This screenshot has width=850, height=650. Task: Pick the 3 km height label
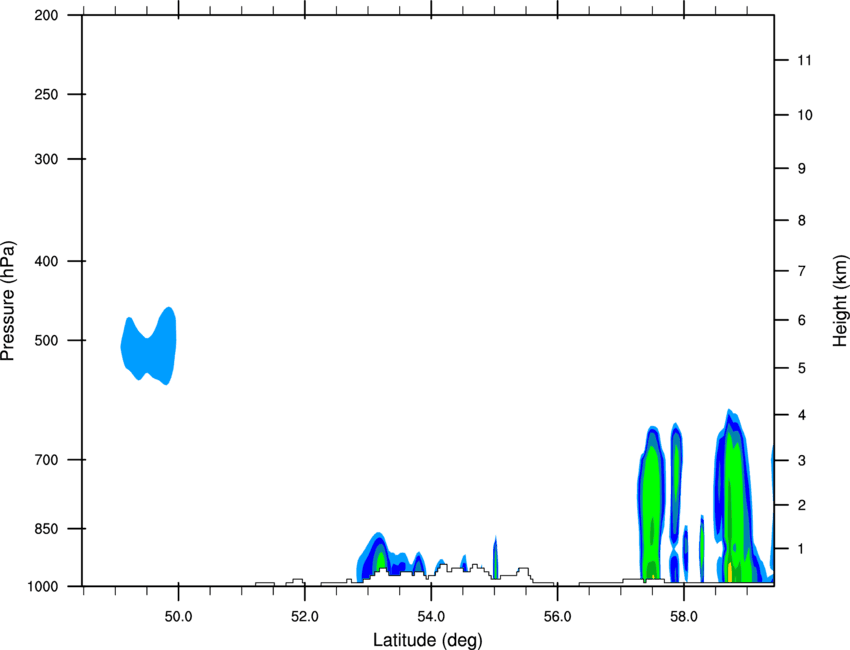point(802,461)
